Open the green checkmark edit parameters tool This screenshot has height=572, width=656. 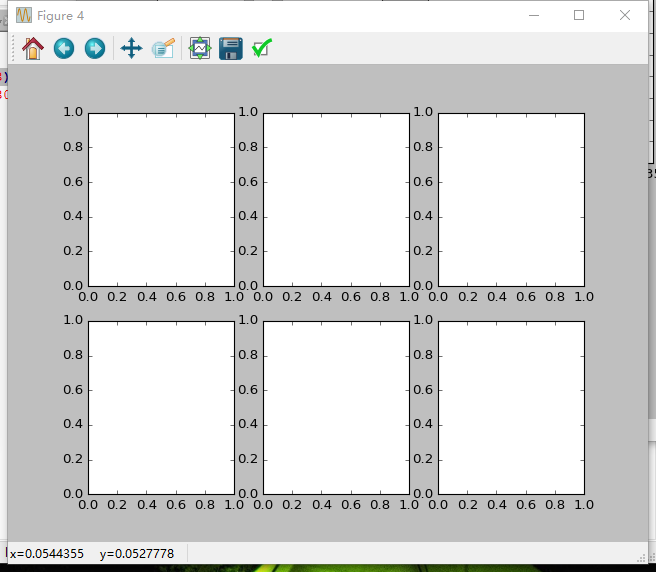coord(262,48)
